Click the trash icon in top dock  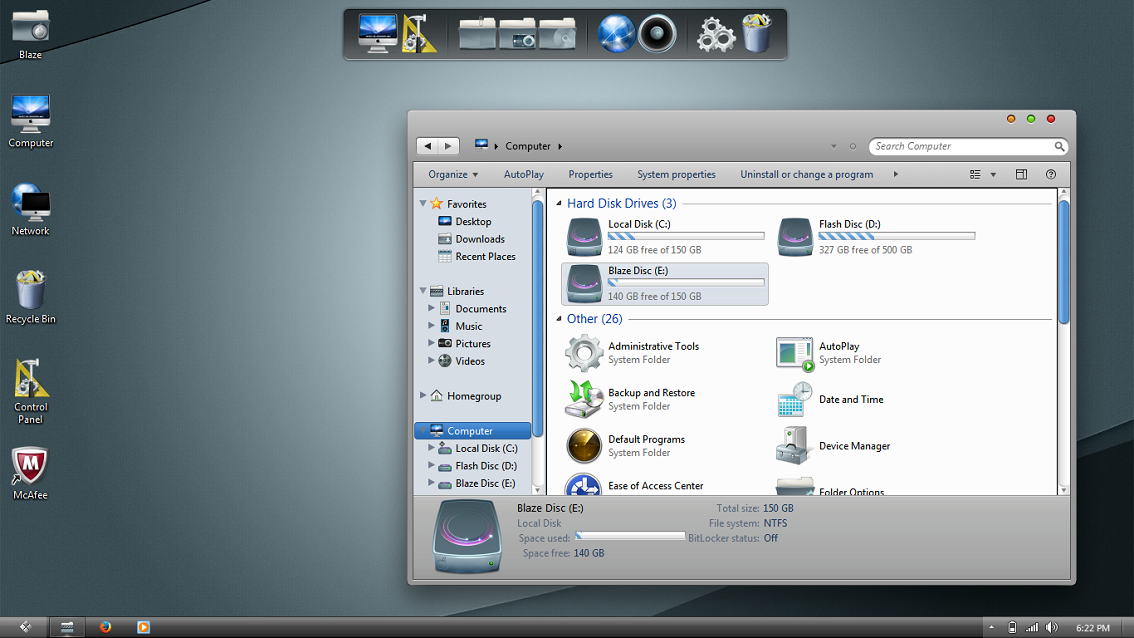(x=757, y=34)
